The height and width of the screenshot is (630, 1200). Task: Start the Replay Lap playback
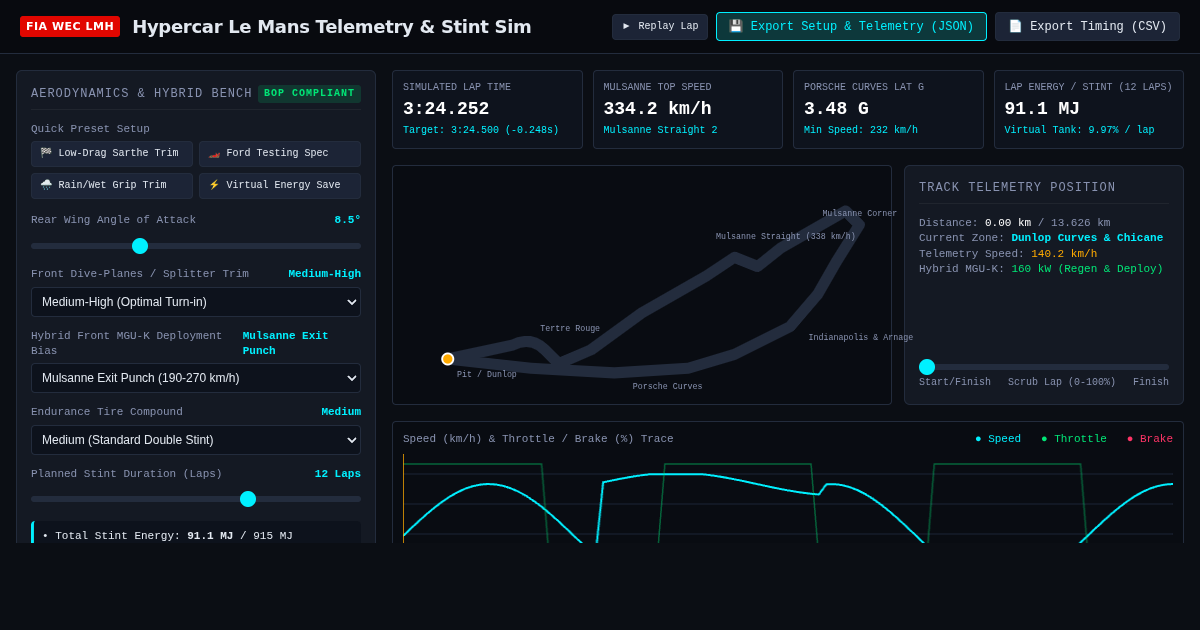point(660,27)
